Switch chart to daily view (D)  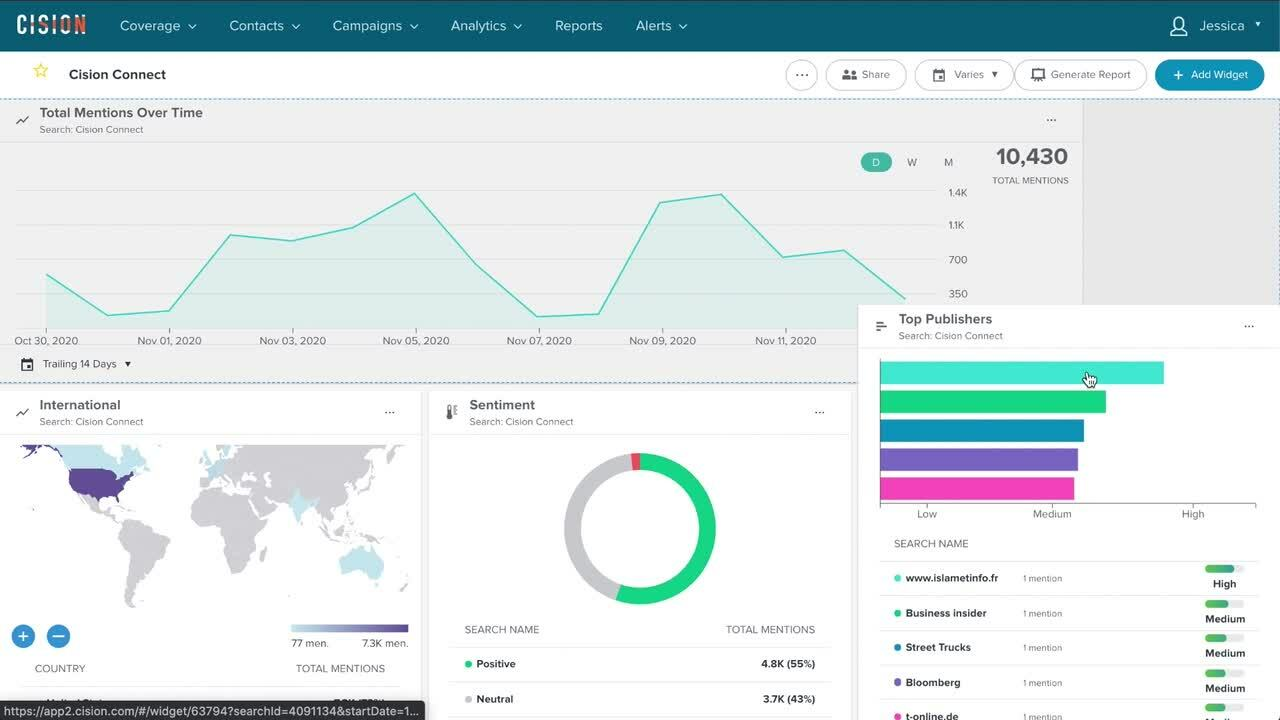coord(876,162)
